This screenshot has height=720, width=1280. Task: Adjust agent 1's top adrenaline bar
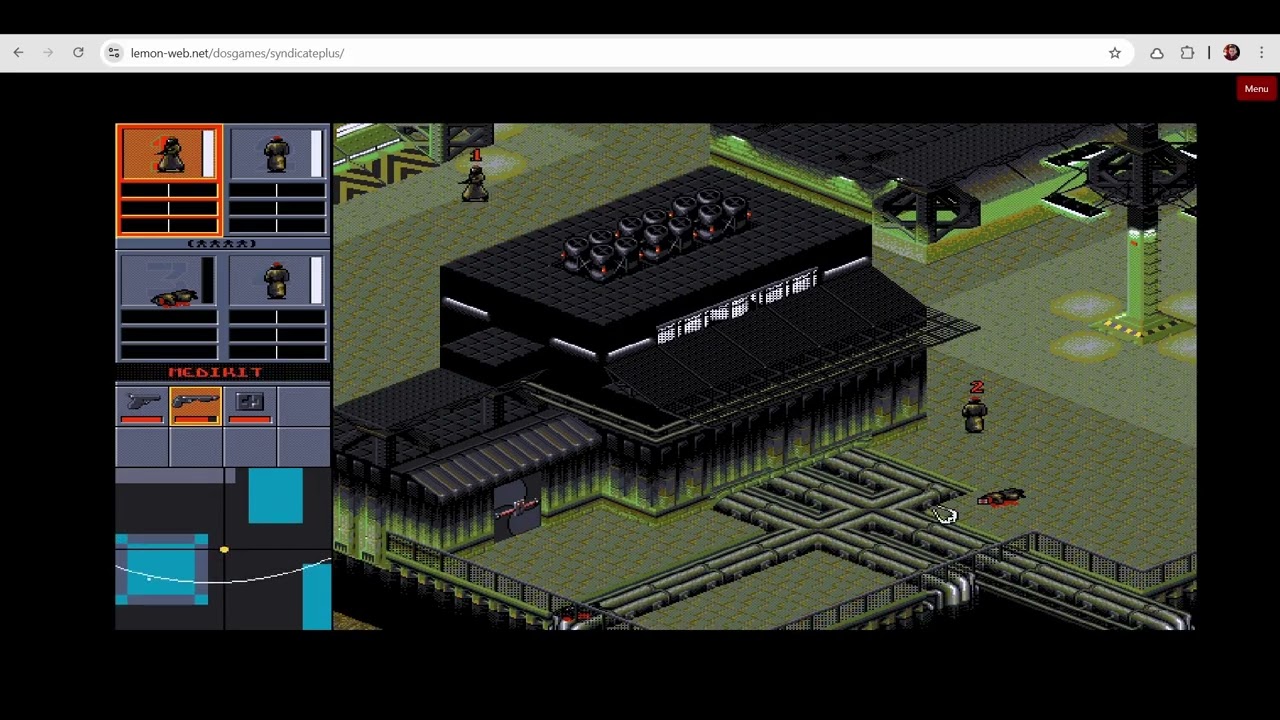coord(169,190)
